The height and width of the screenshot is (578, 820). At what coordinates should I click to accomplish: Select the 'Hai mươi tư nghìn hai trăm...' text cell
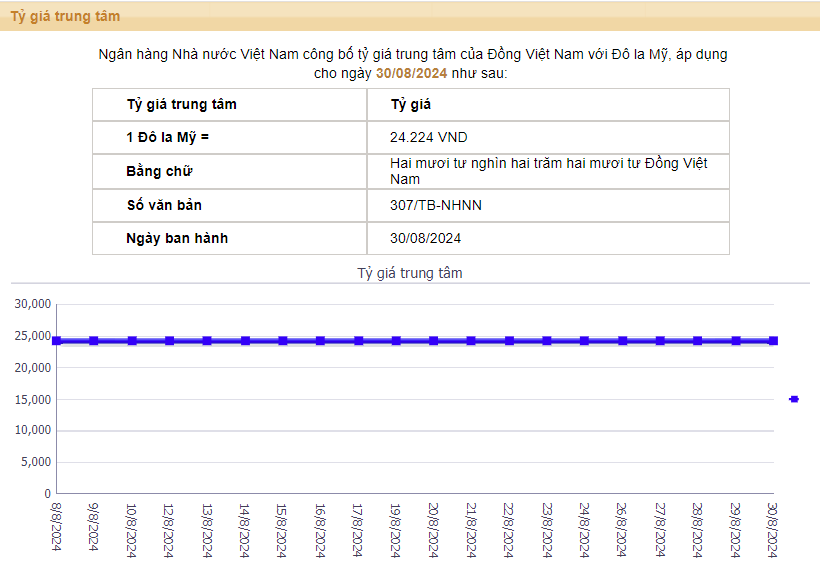(548, 172)
